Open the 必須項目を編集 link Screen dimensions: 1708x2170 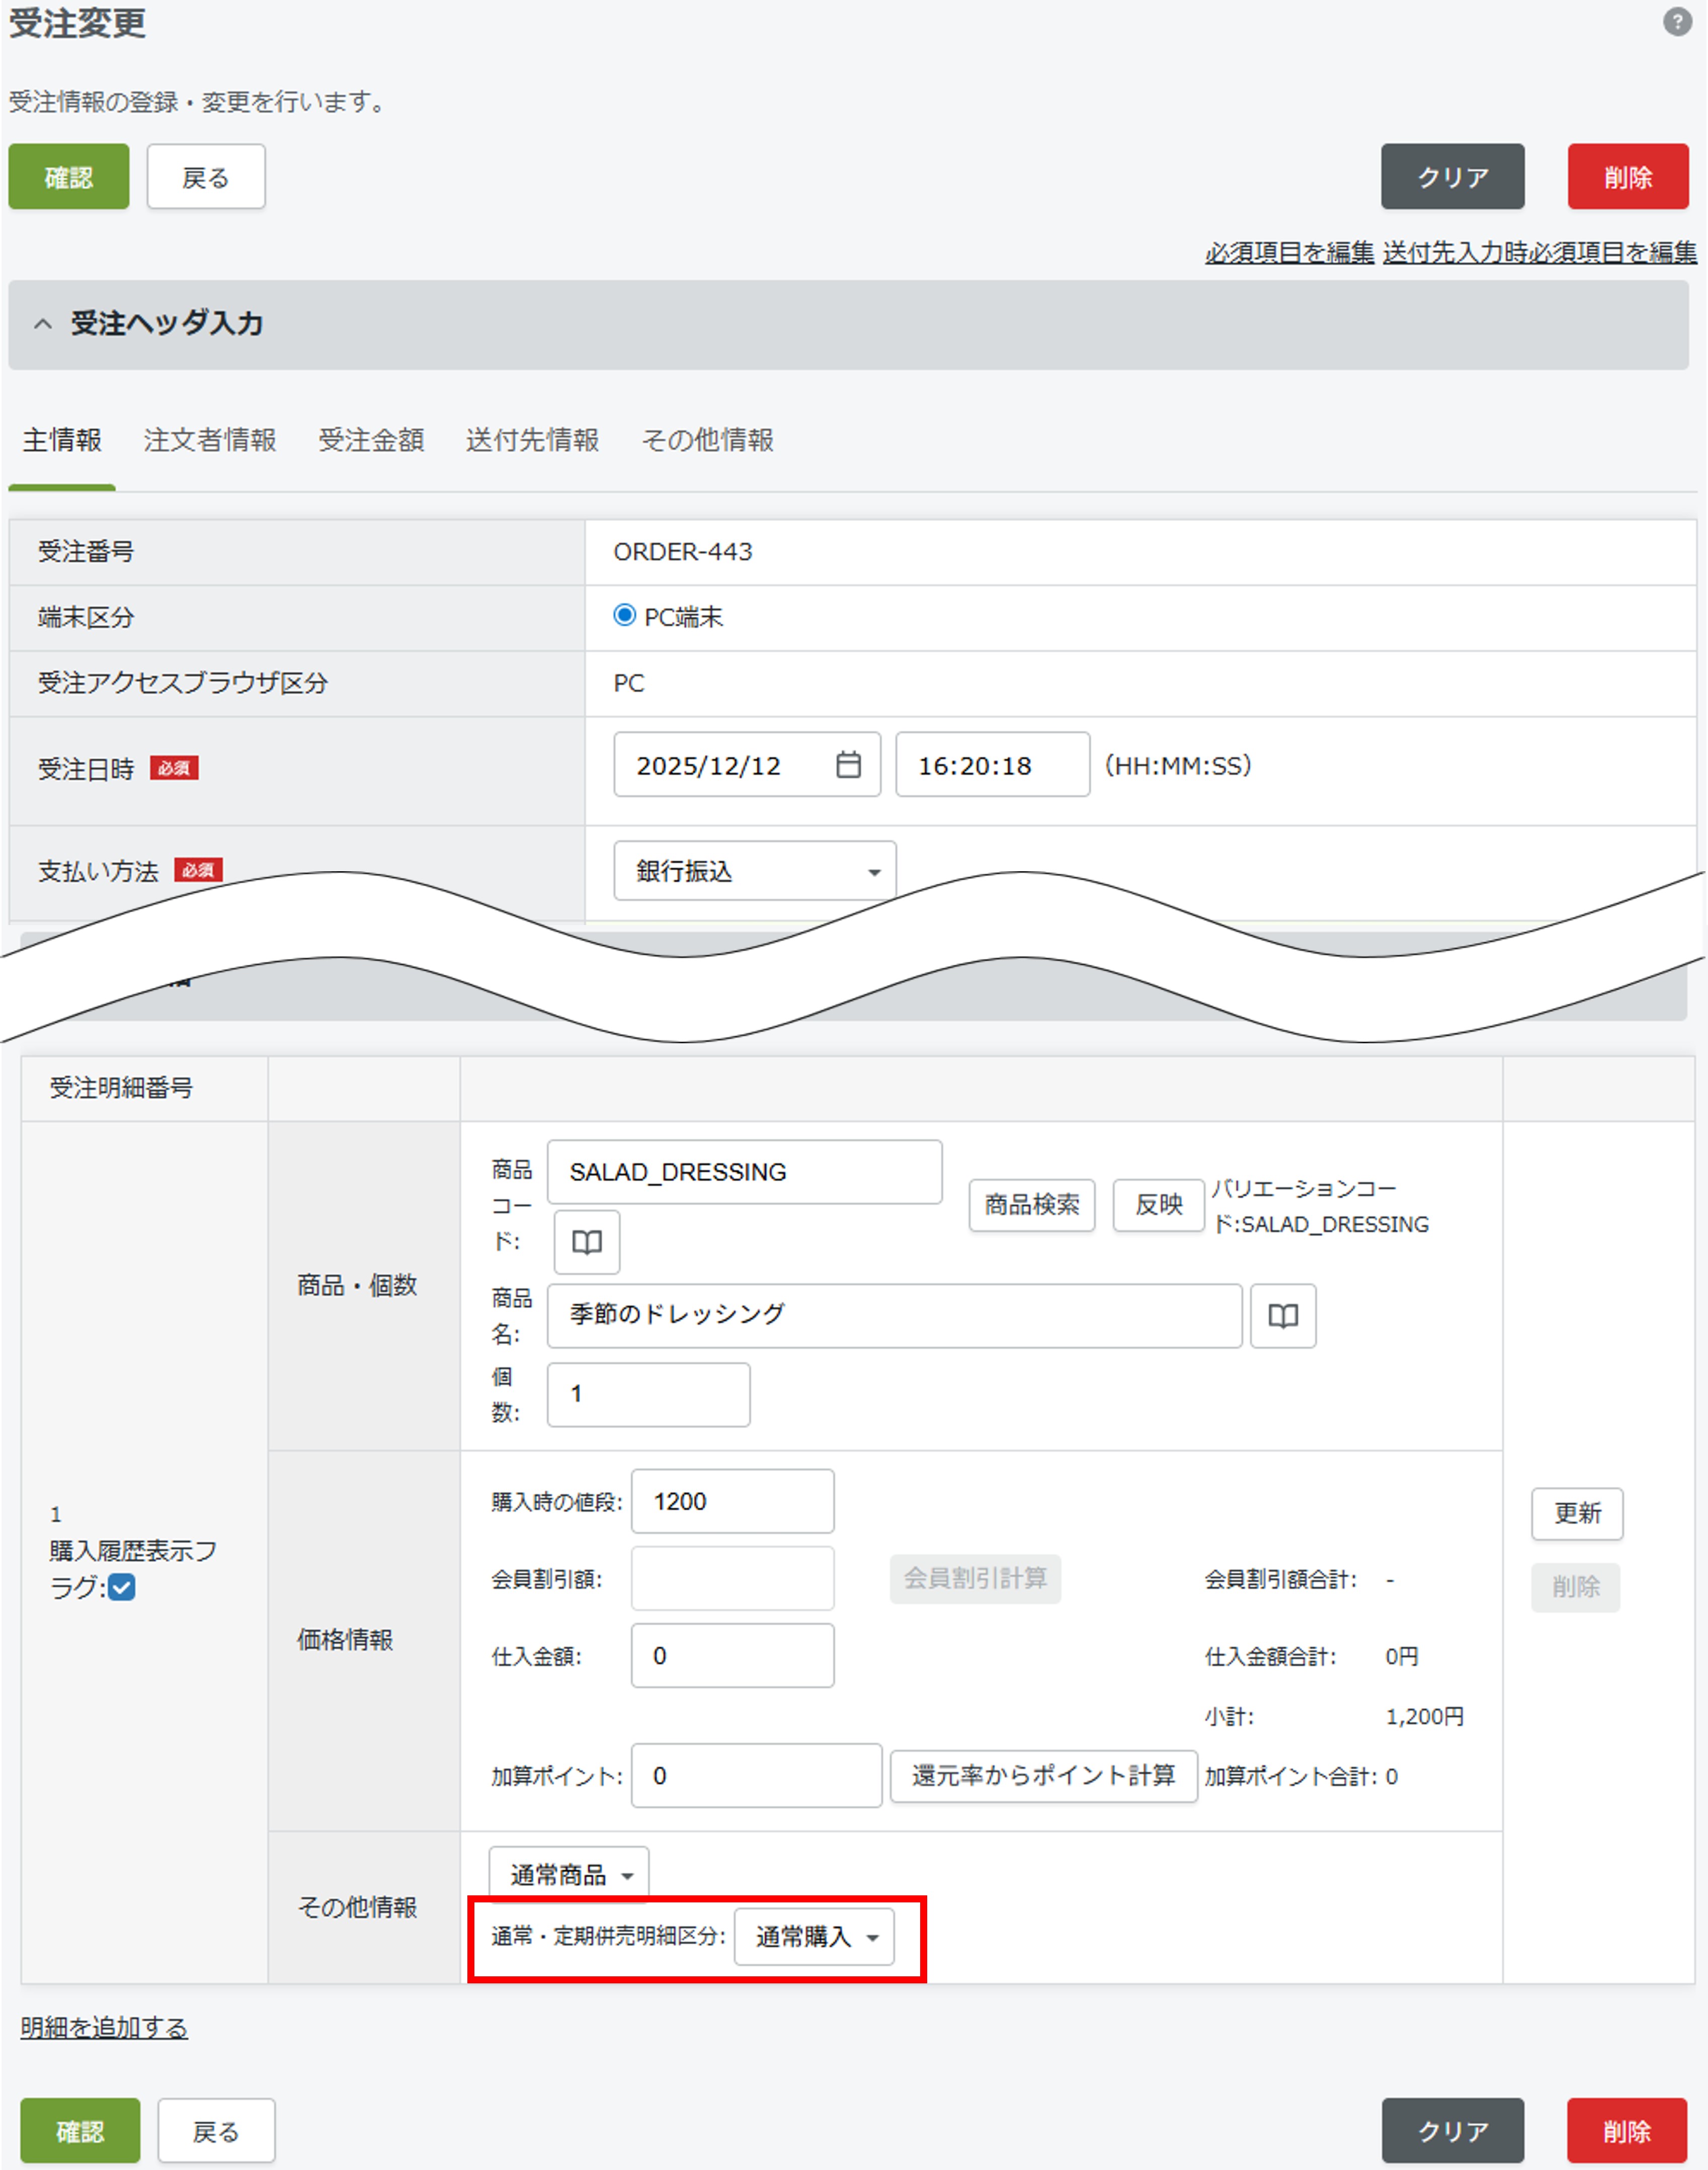[x=1289, y=253]
